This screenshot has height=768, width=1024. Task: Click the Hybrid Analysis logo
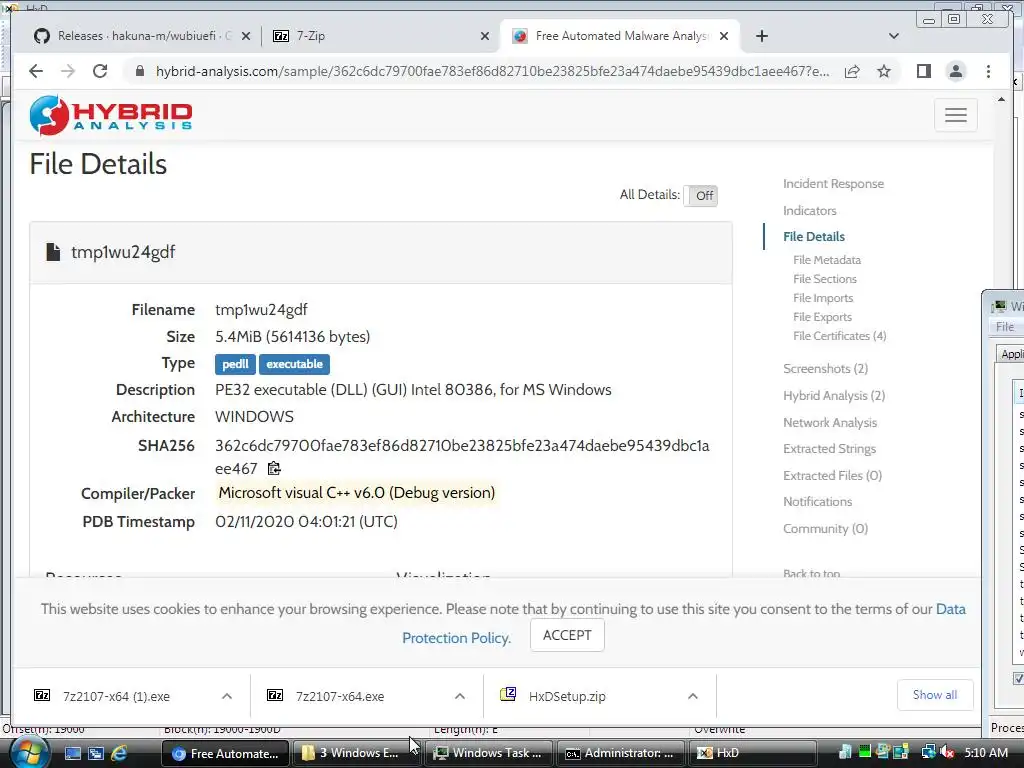(111, 116)
